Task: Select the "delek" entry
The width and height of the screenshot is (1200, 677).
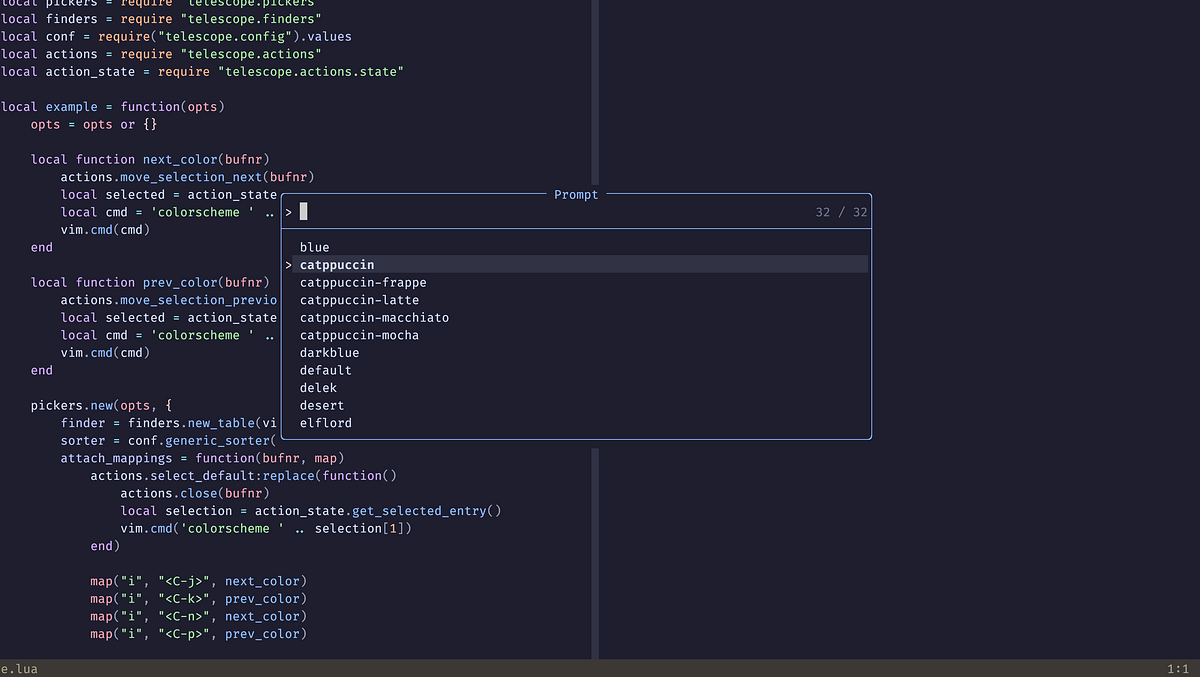Action: pos(318,387)
